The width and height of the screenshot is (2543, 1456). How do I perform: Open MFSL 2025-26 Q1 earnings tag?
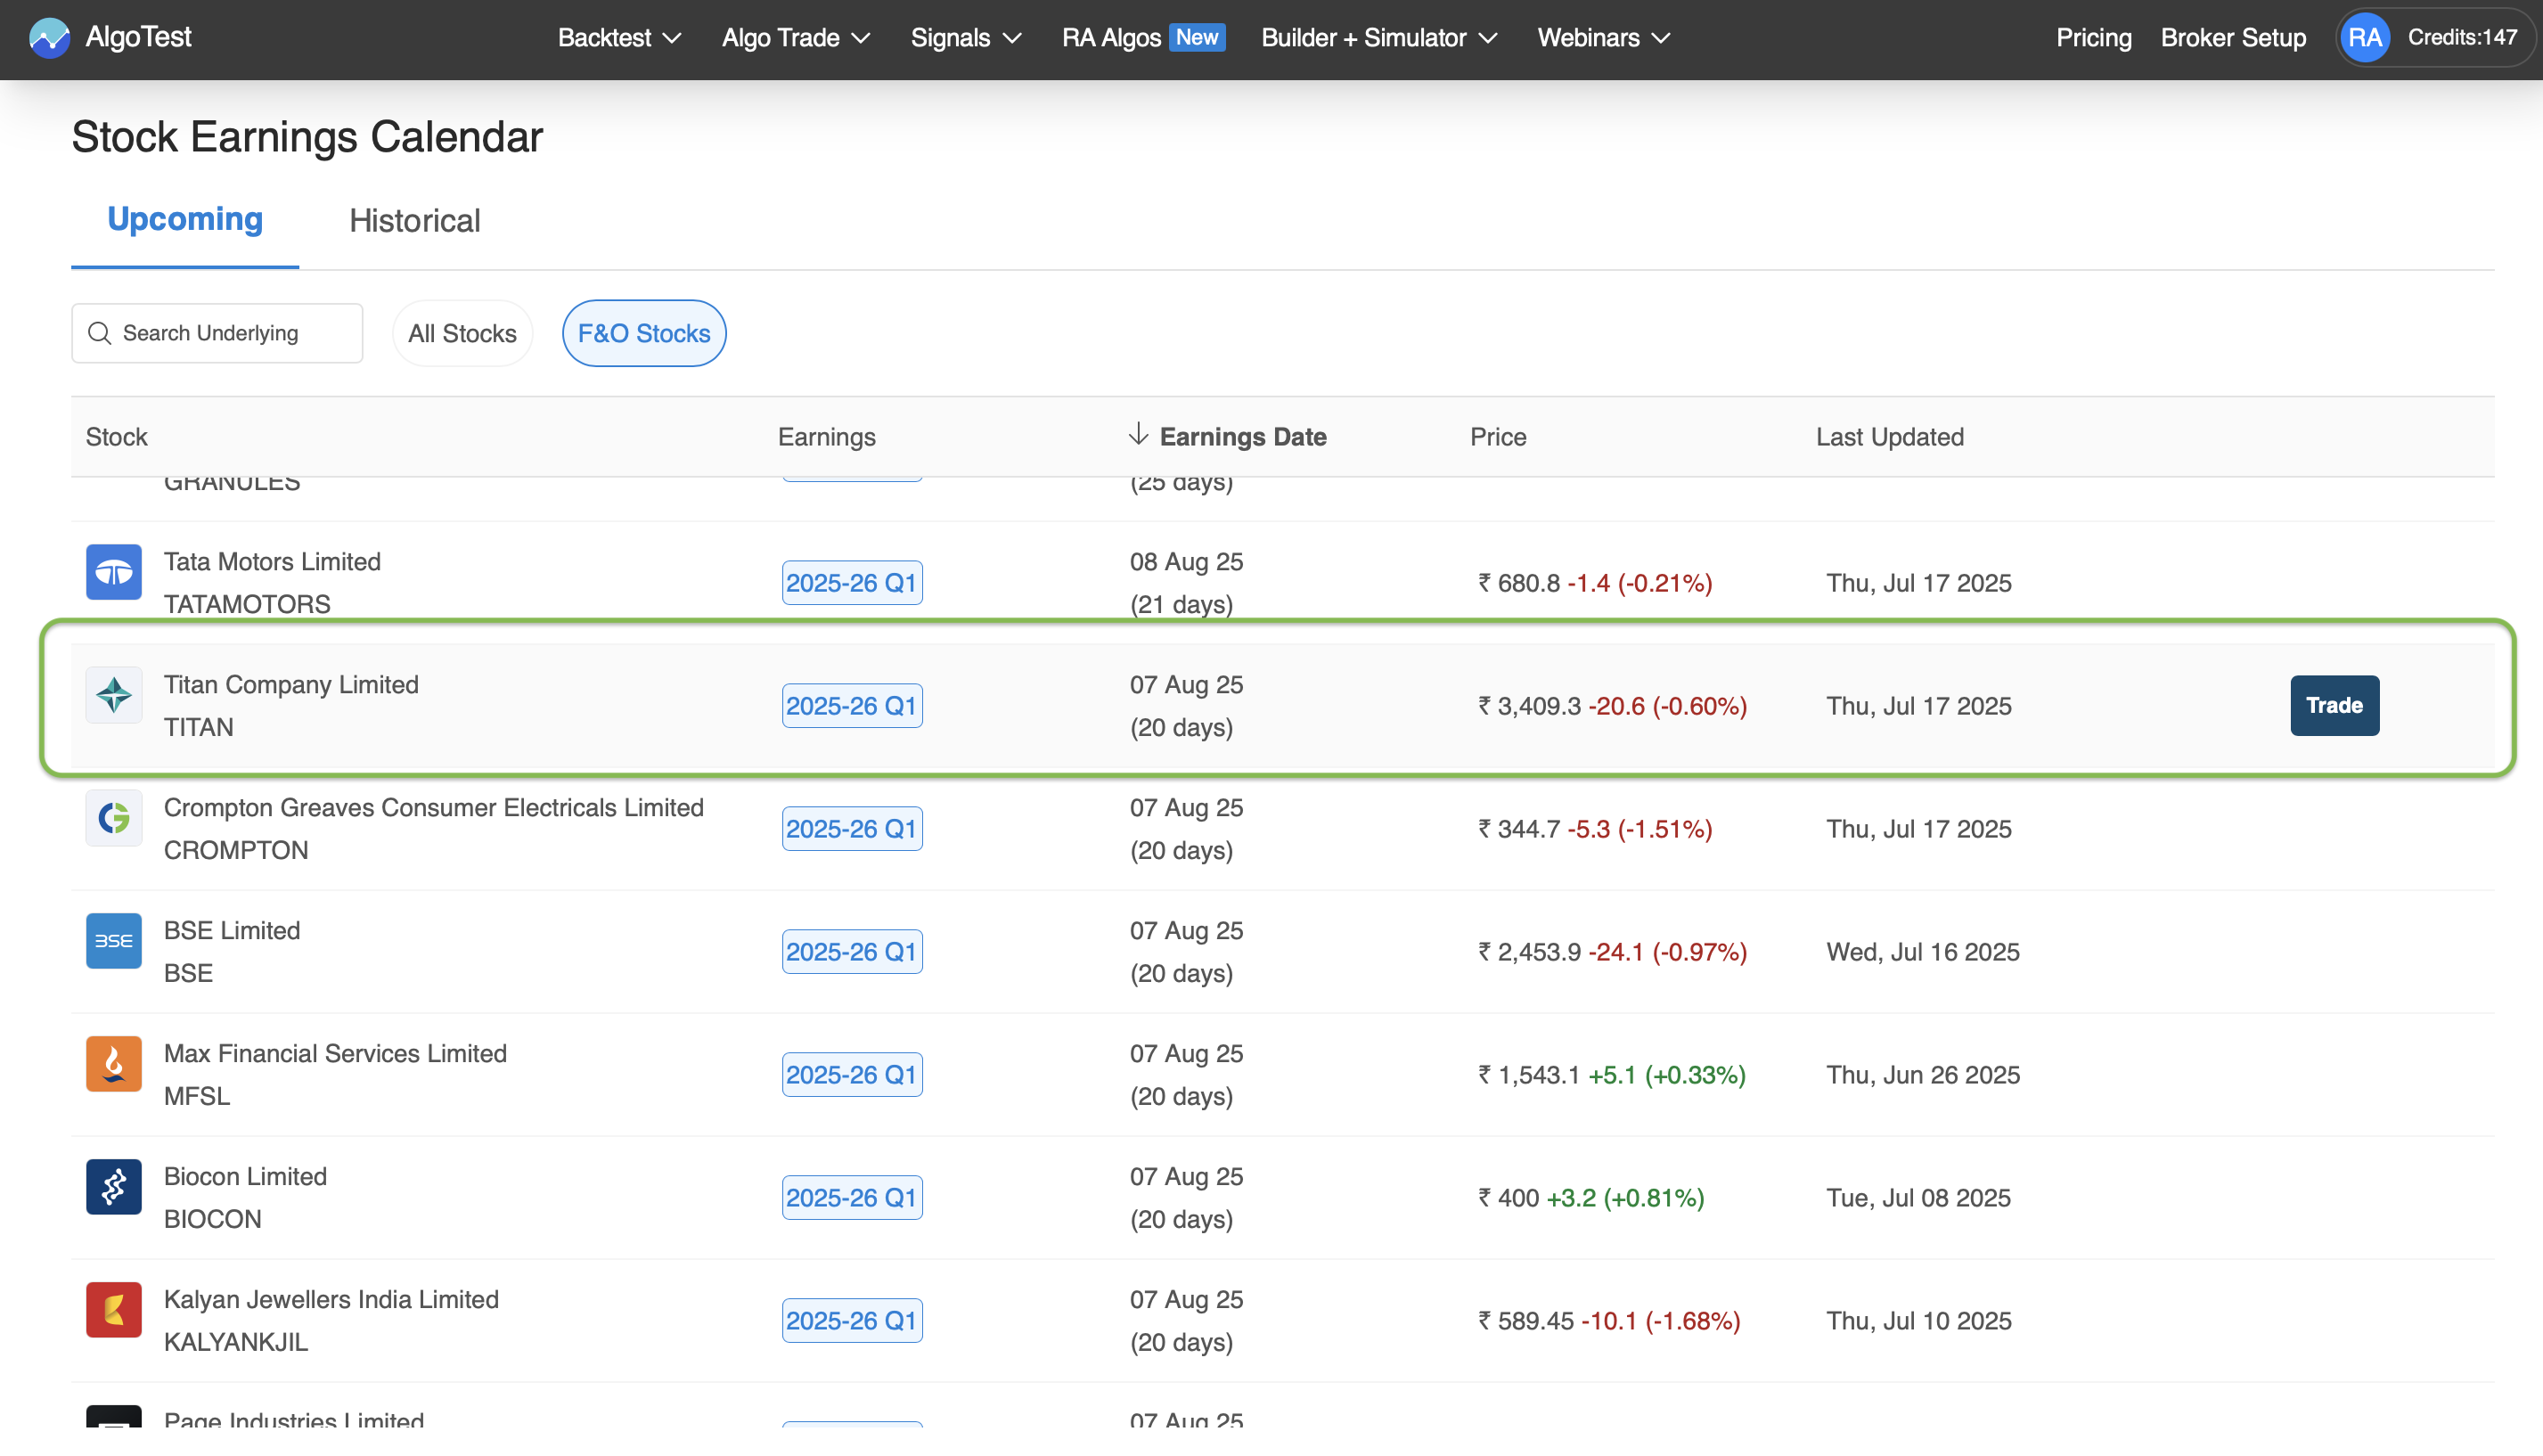851,1075
